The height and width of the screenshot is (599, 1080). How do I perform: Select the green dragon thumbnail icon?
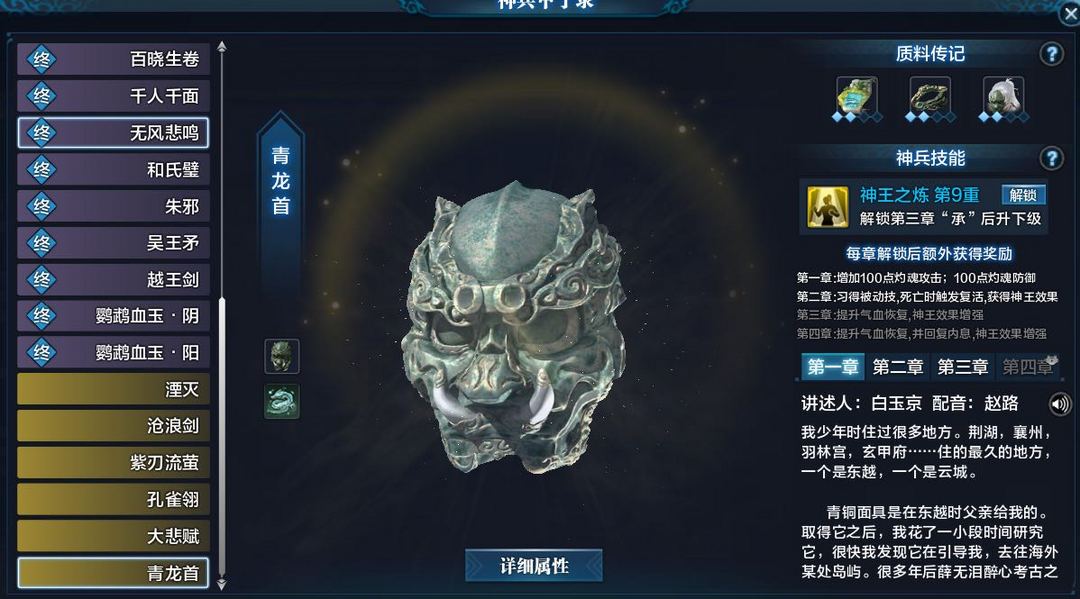(282, 401)
